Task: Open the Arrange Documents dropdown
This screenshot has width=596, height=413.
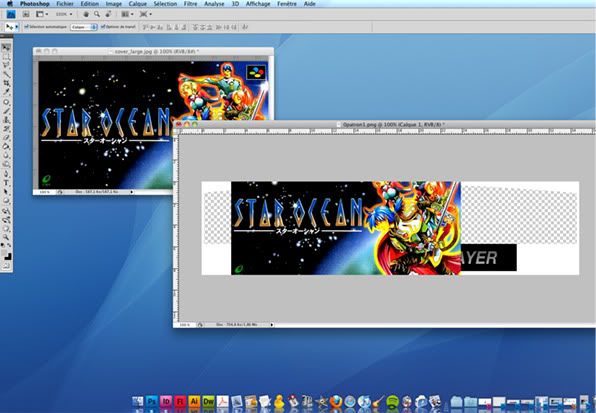Action: coord(127,14)
